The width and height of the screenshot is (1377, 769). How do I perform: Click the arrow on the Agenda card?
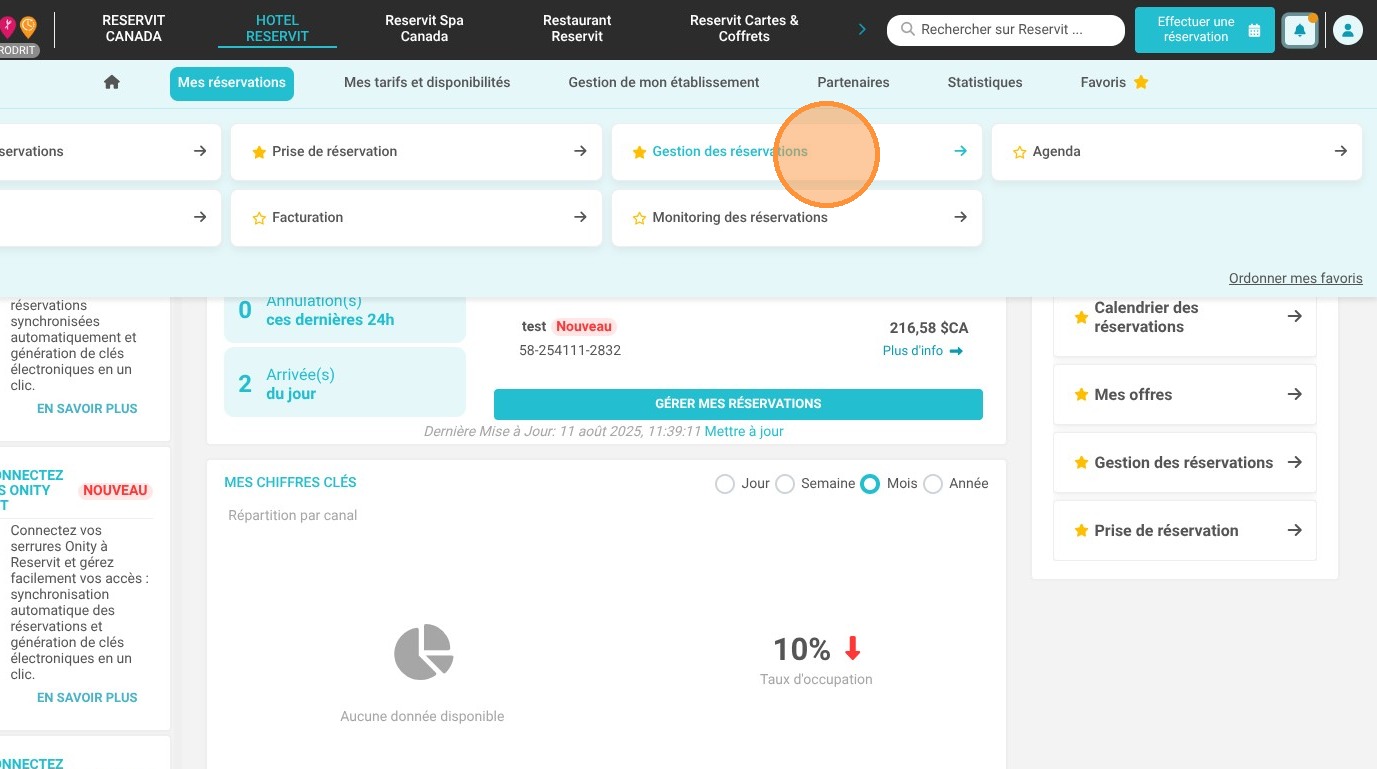point(1341,151)
